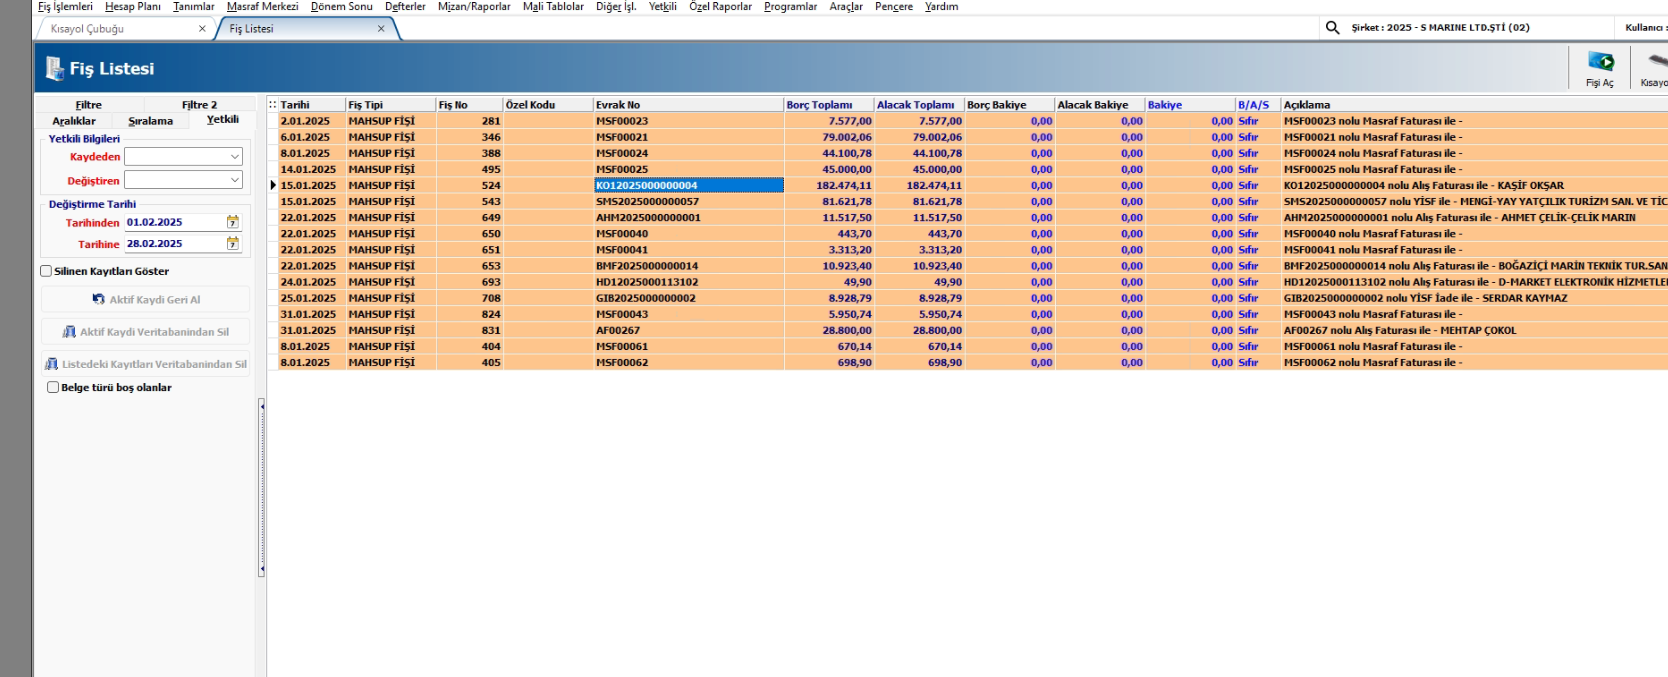Select Evrak No cell MSF00023
Image resolution: width=1668 pixels, height=677 pixels.
[x=688, y=121]
